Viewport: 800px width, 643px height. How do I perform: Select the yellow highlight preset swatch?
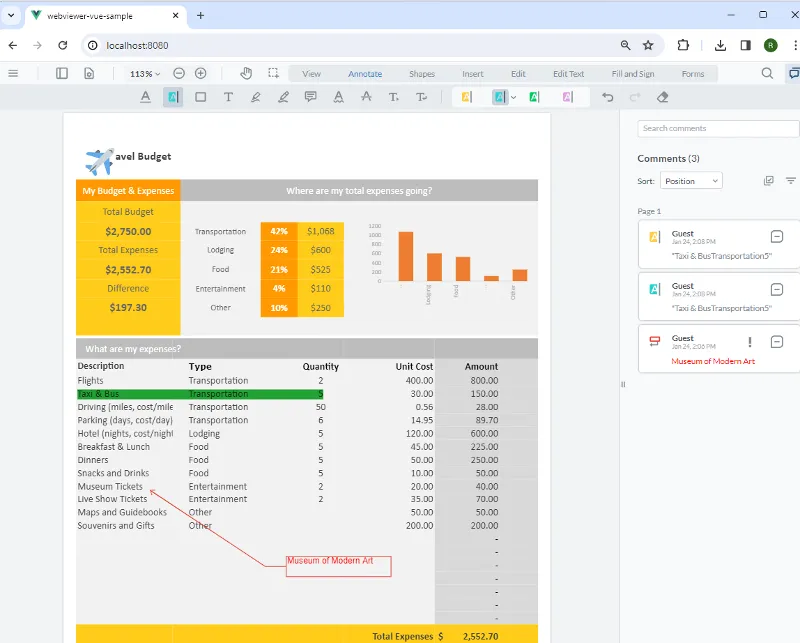(x=467, y=97)
